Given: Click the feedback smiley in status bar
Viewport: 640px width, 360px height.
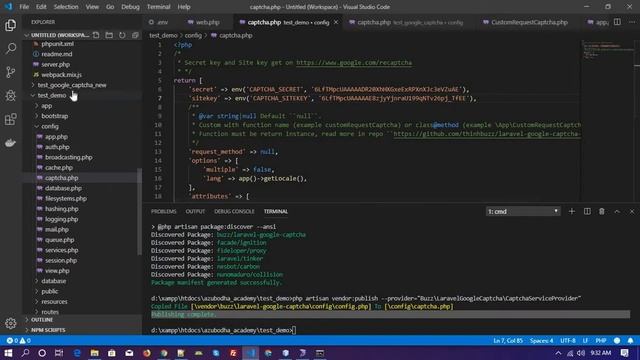Looking at the screenshot, I should [617, 340].
